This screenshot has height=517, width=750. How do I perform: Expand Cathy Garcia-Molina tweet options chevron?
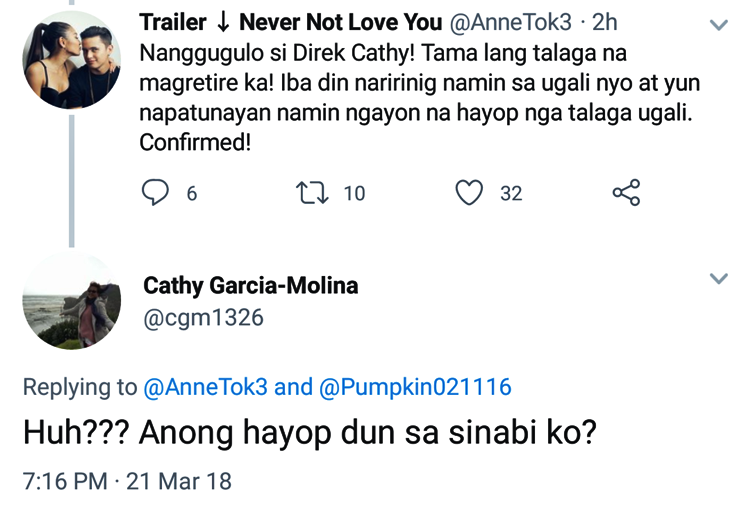[718, 279]
